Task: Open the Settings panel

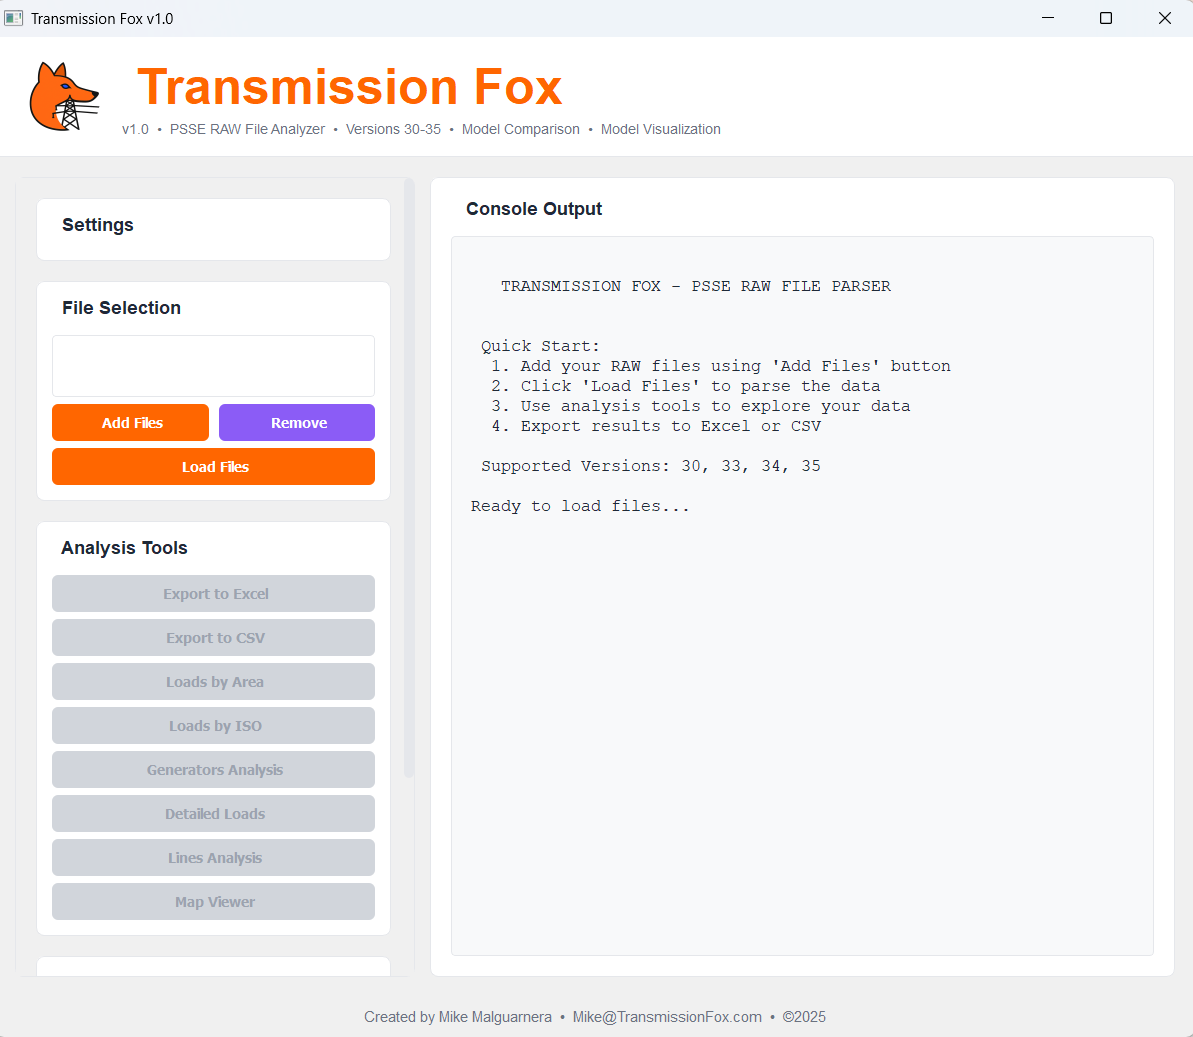Action: pos(97,225)
